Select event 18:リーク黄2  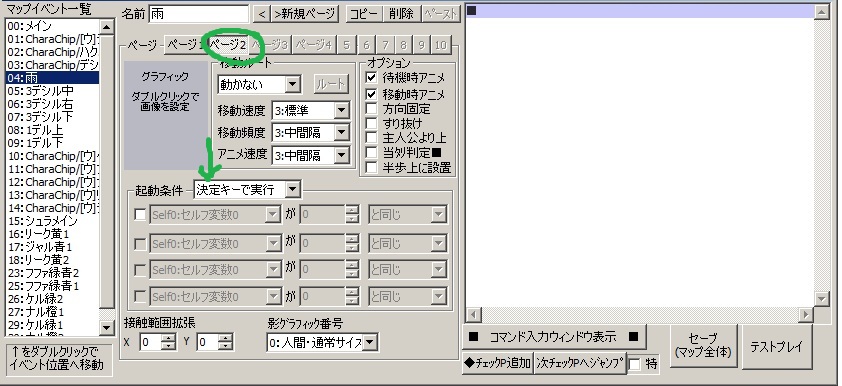(x=52, y=260)
